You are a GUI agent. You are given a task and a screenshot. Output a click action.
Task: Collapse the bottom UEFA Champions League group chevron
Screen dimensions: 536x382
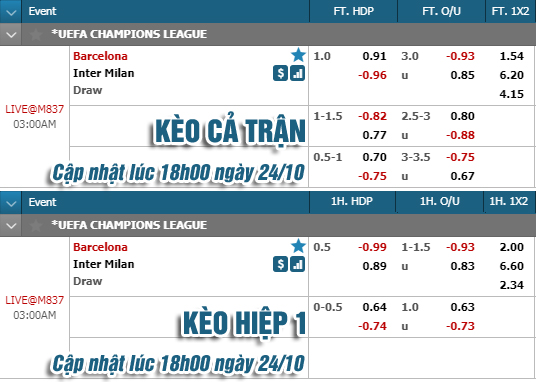(x=11, y=225)
